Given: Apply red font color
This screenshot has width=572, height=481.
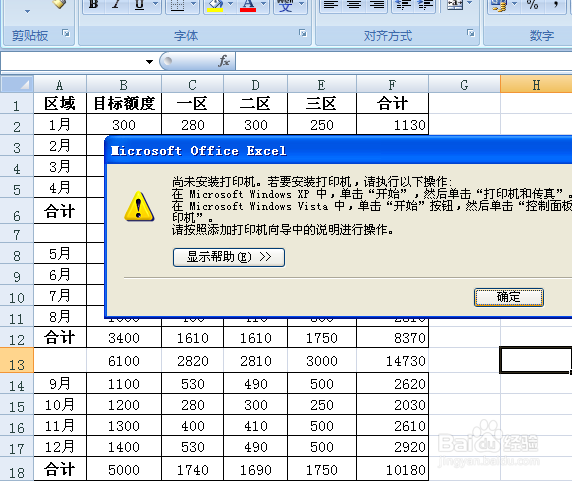Looking at the screenshot, I should pos(248,5).
